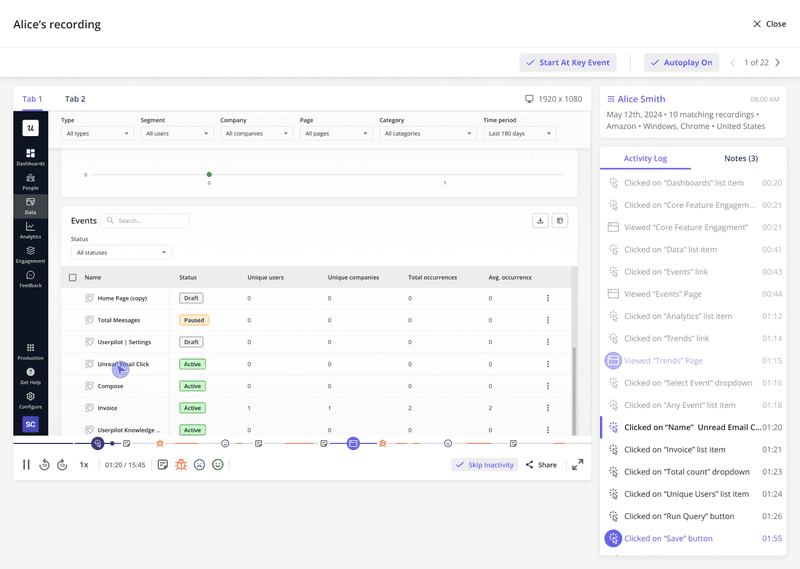Click the Share button
The image size is (800, 569).
pos(541,465)
